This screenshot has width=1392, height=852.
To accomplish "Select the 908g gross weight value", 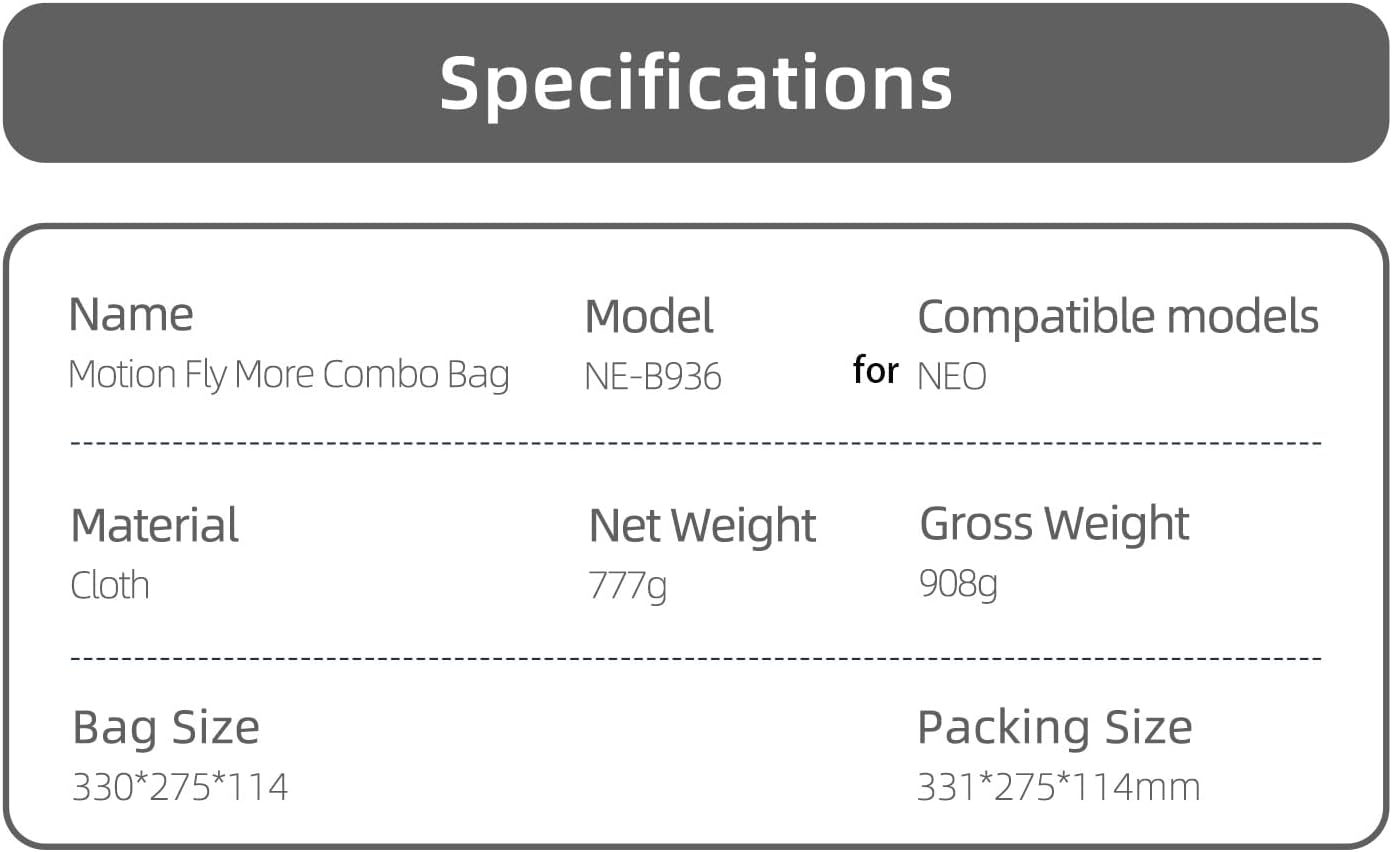I will (959, 583).
